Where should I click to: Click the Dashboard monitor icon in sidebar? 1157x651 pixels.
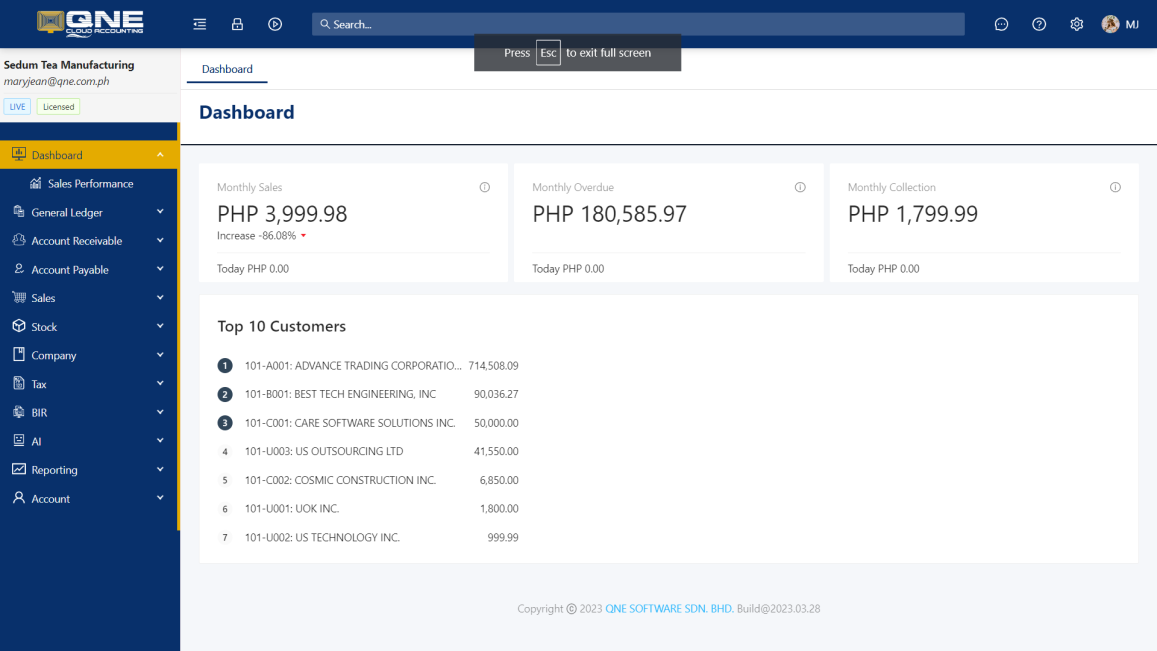(18, 154)
